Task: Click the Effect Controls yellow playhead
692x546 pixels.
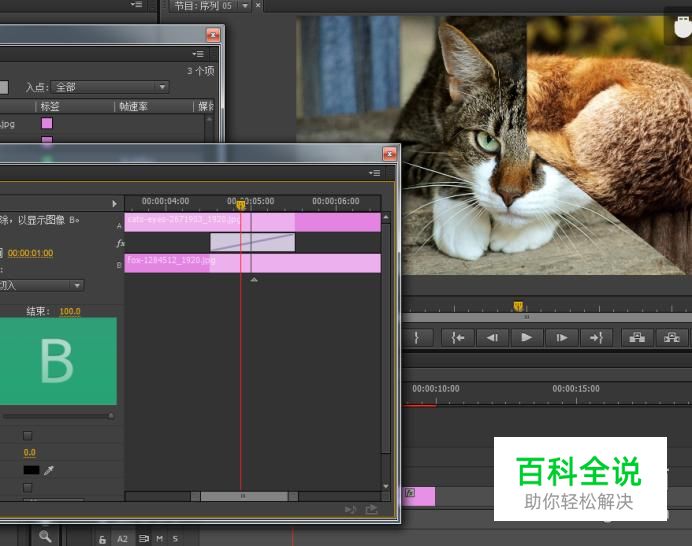Action: click(241, 205)
